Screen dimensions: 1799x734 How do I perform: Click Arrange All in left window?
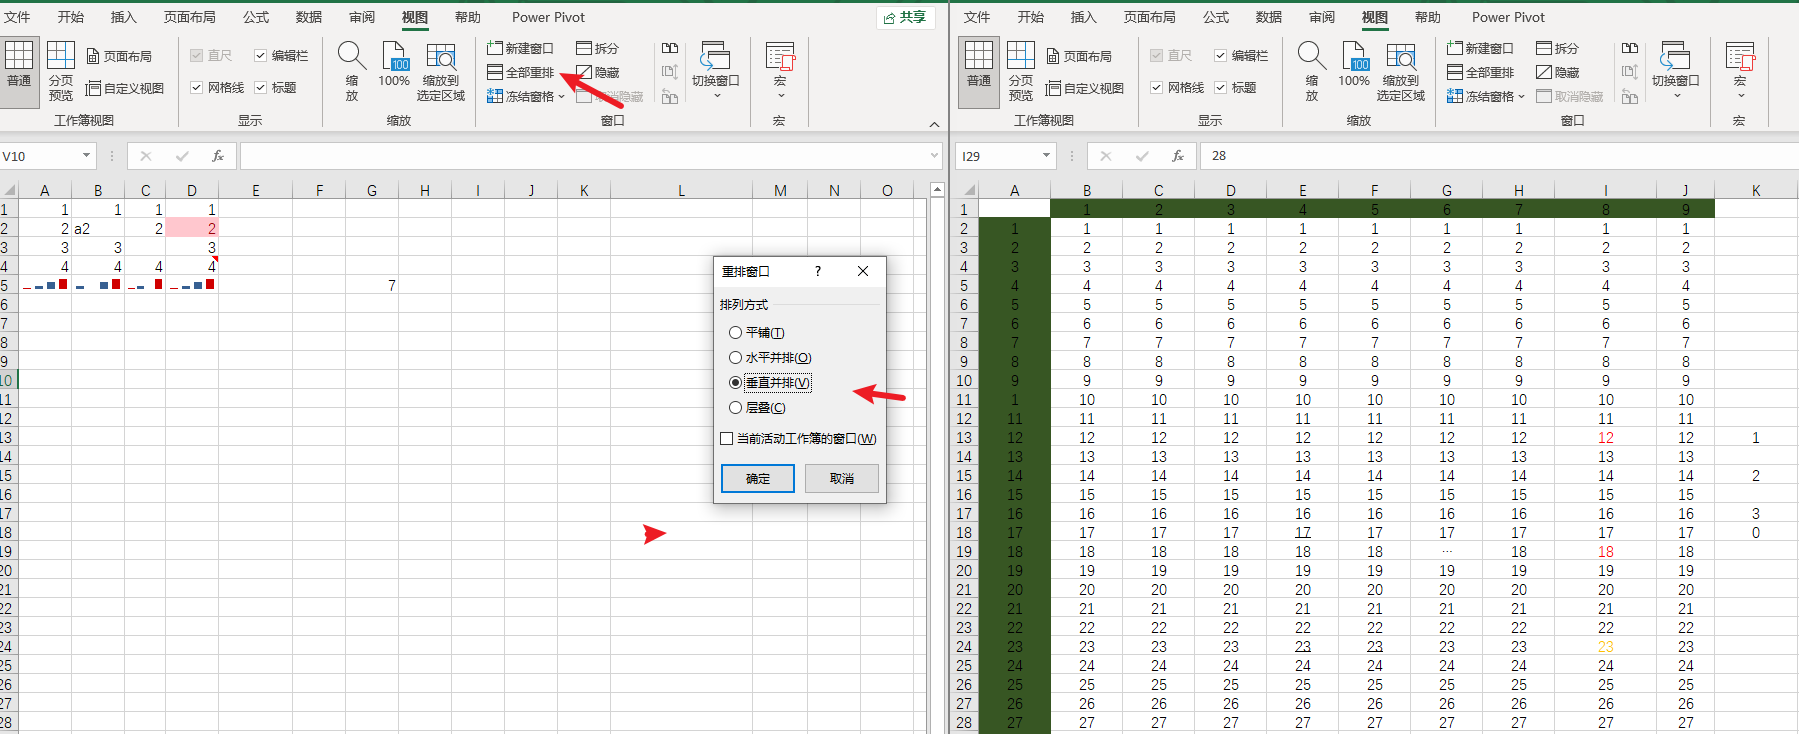point(520,72)
